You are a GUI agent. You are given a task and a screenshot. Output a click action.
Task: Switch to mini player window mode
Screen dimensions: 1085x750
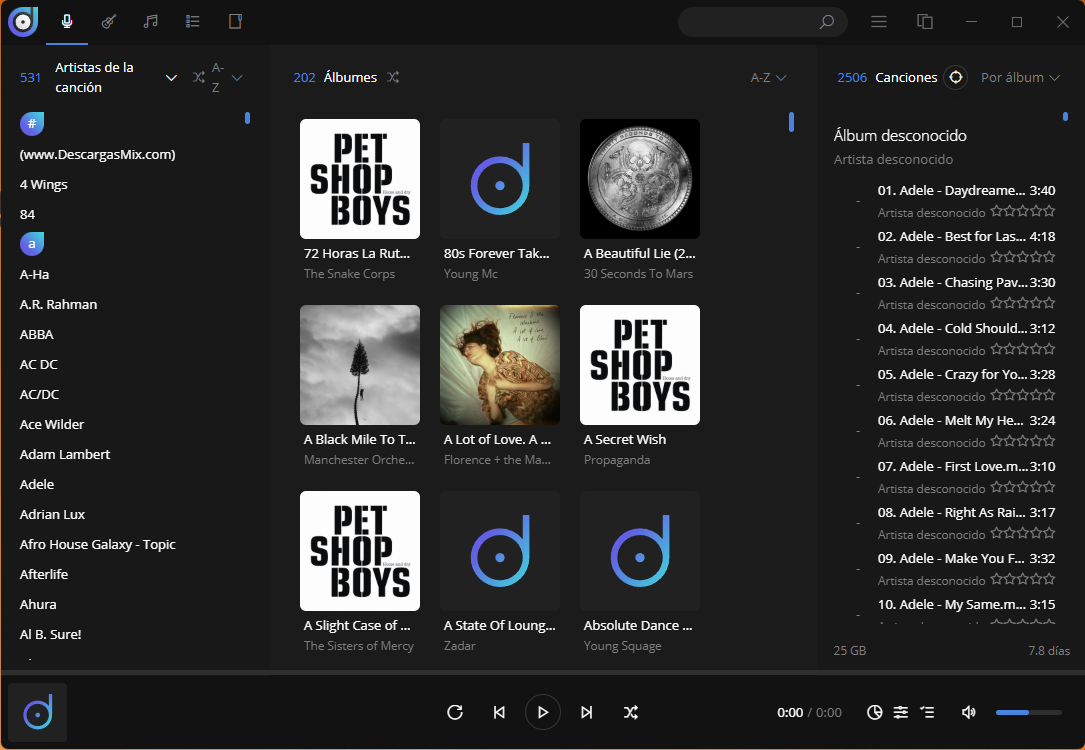(925, 22)
